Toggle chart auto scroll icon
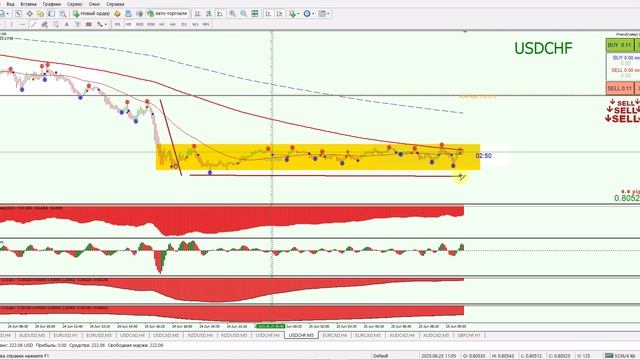Screen dimensions: 640x360 268,13
